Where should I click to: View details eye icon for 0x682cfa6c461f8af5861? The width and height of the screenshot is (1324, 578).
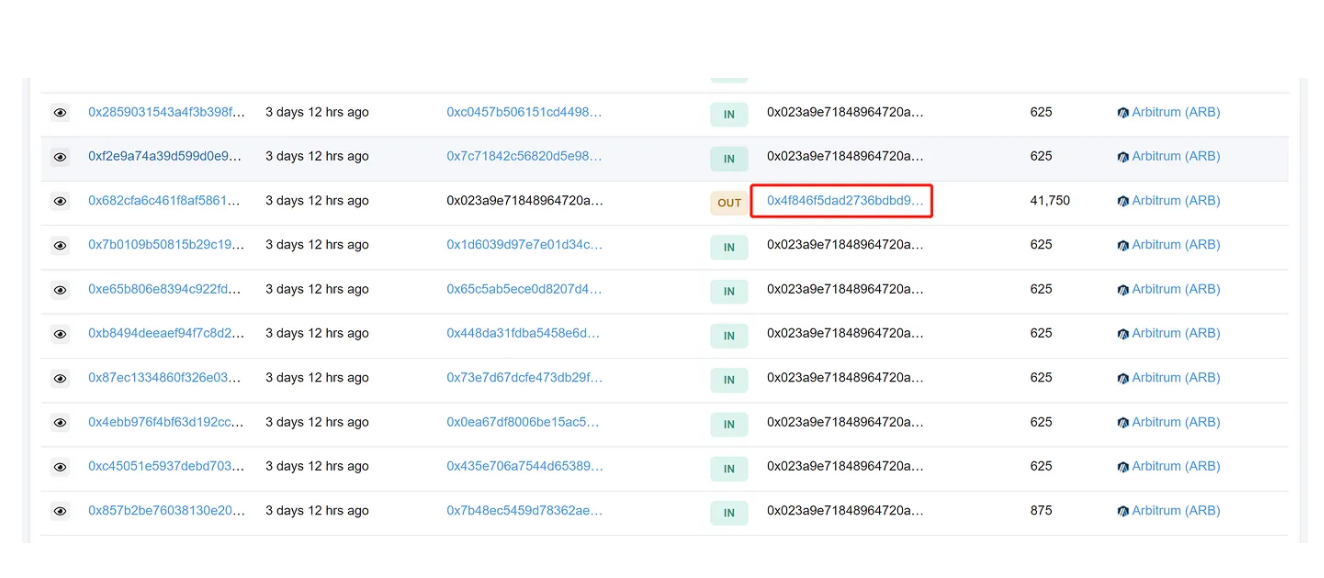[60, 201]
